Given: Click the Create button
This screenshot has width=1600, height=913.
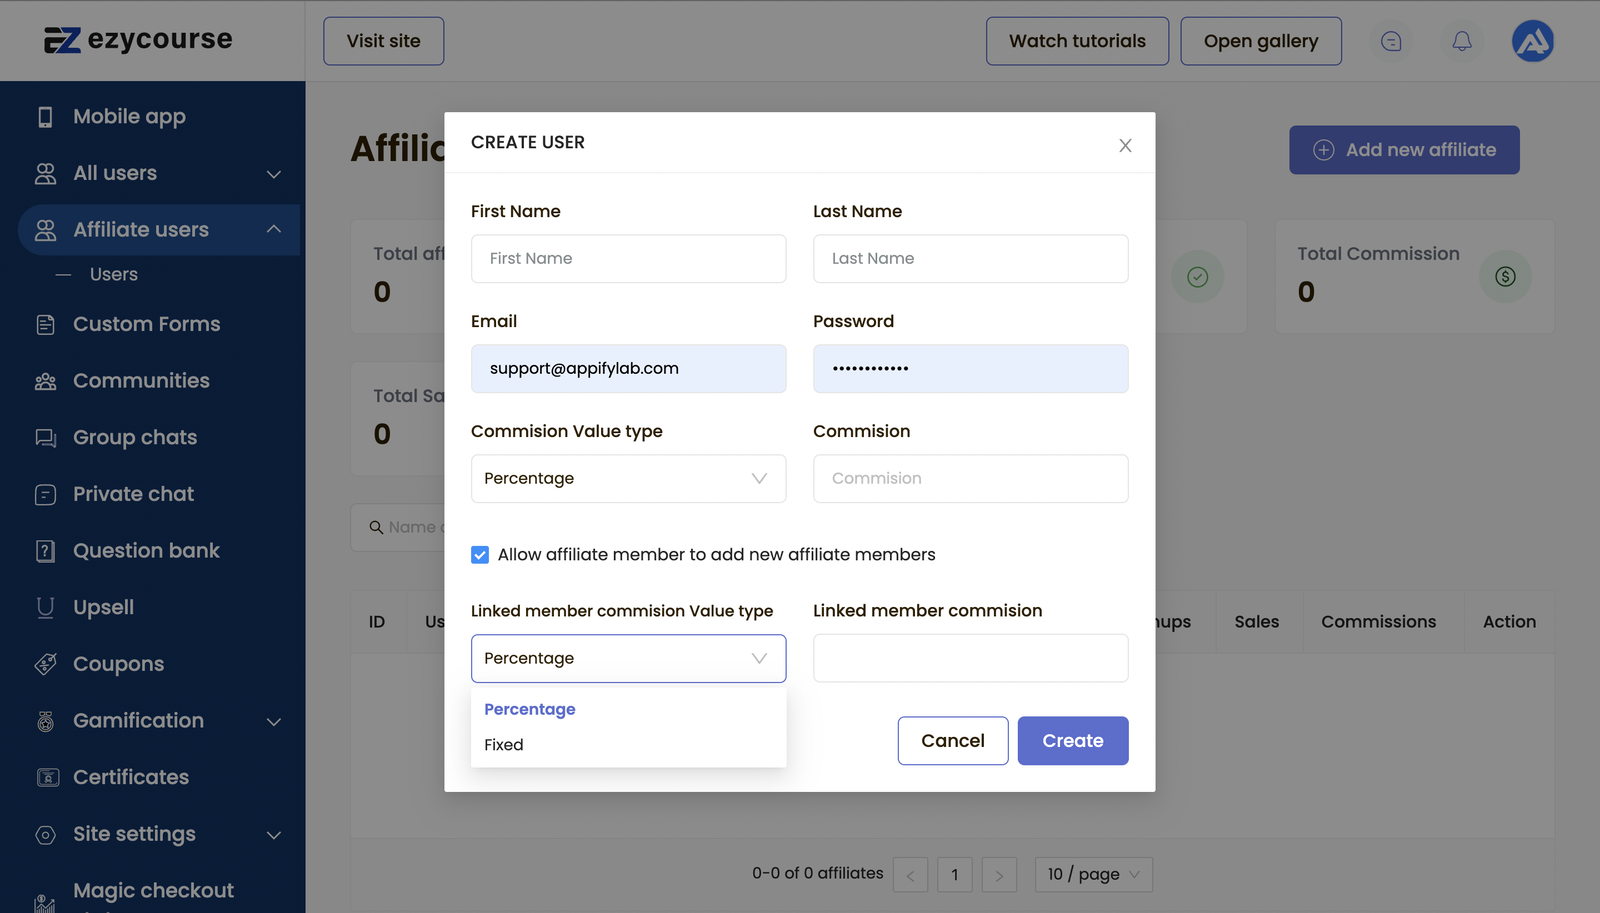Looking at the screenshot, I should point(1072,741).
